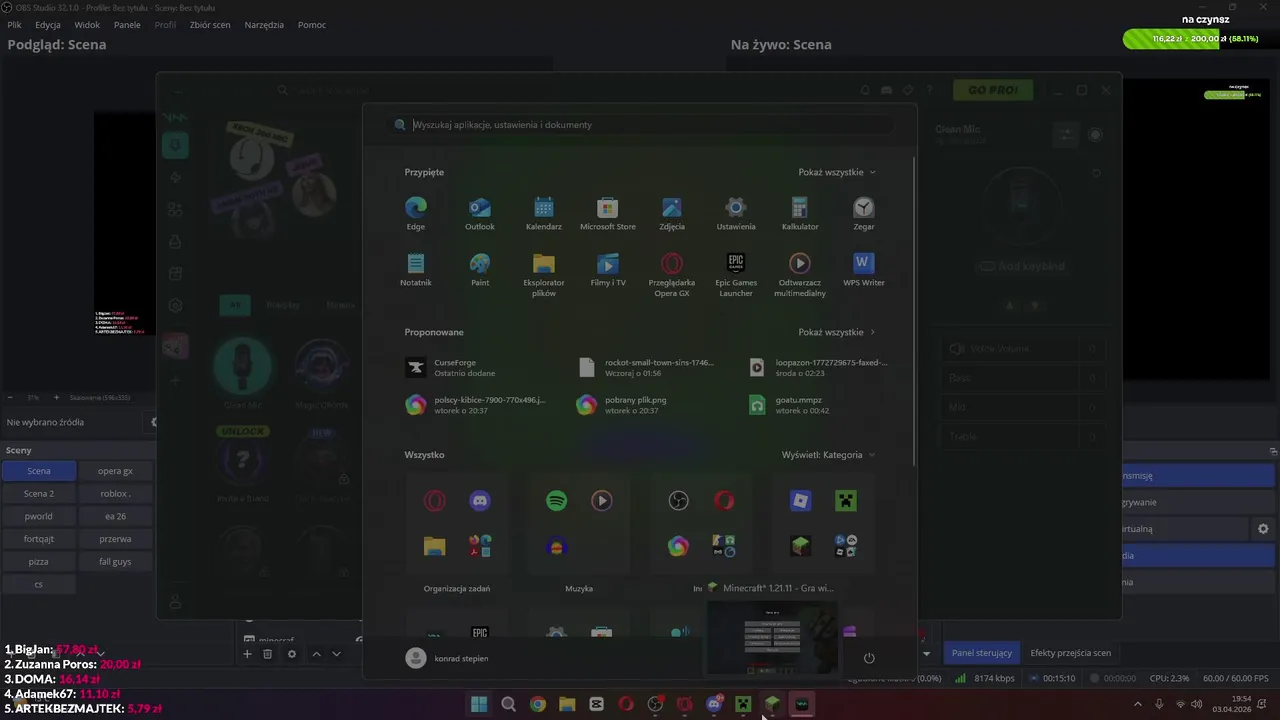Open Roblox icon in games category
This screenshot has width=1280, height=720.
coord(800,501)
